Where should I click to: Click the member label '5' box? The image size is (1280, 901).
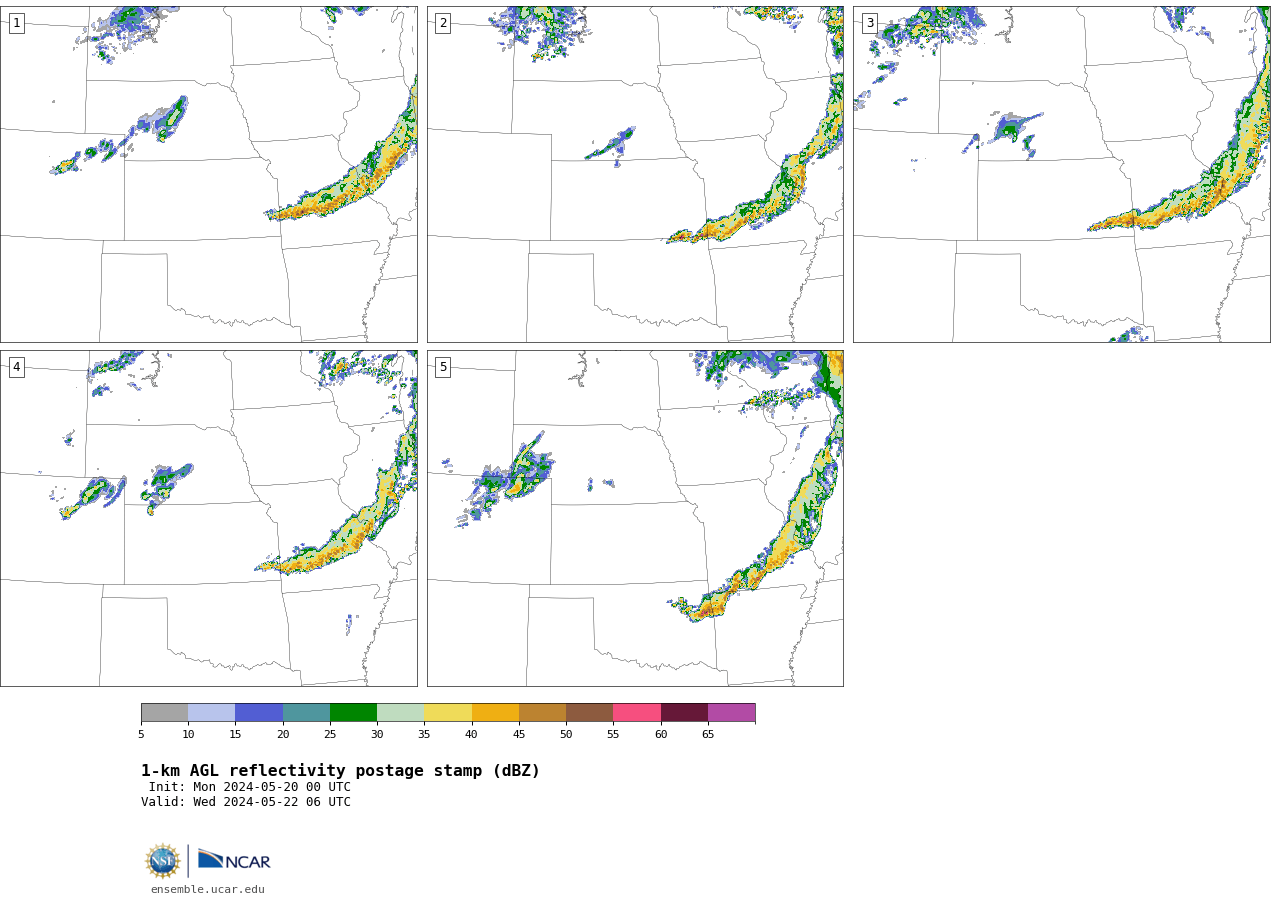443,367
